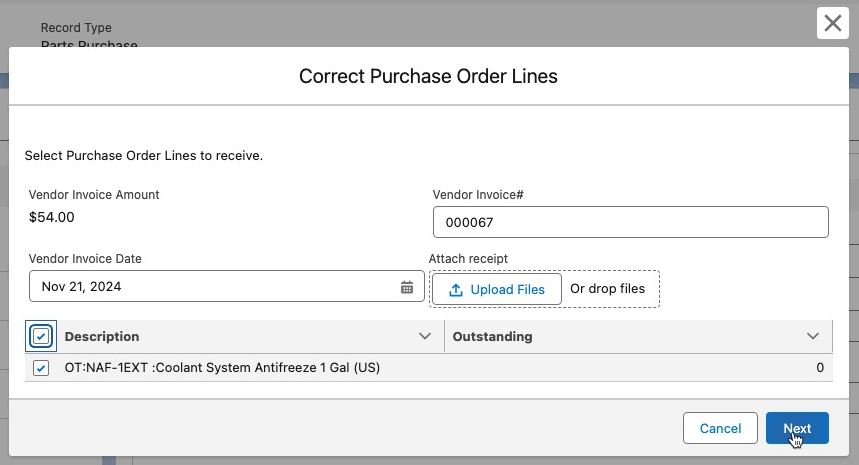This screenshot has height=465, width=859.
Task: Click the Record Type label in background page
Action: click(76, 27)
